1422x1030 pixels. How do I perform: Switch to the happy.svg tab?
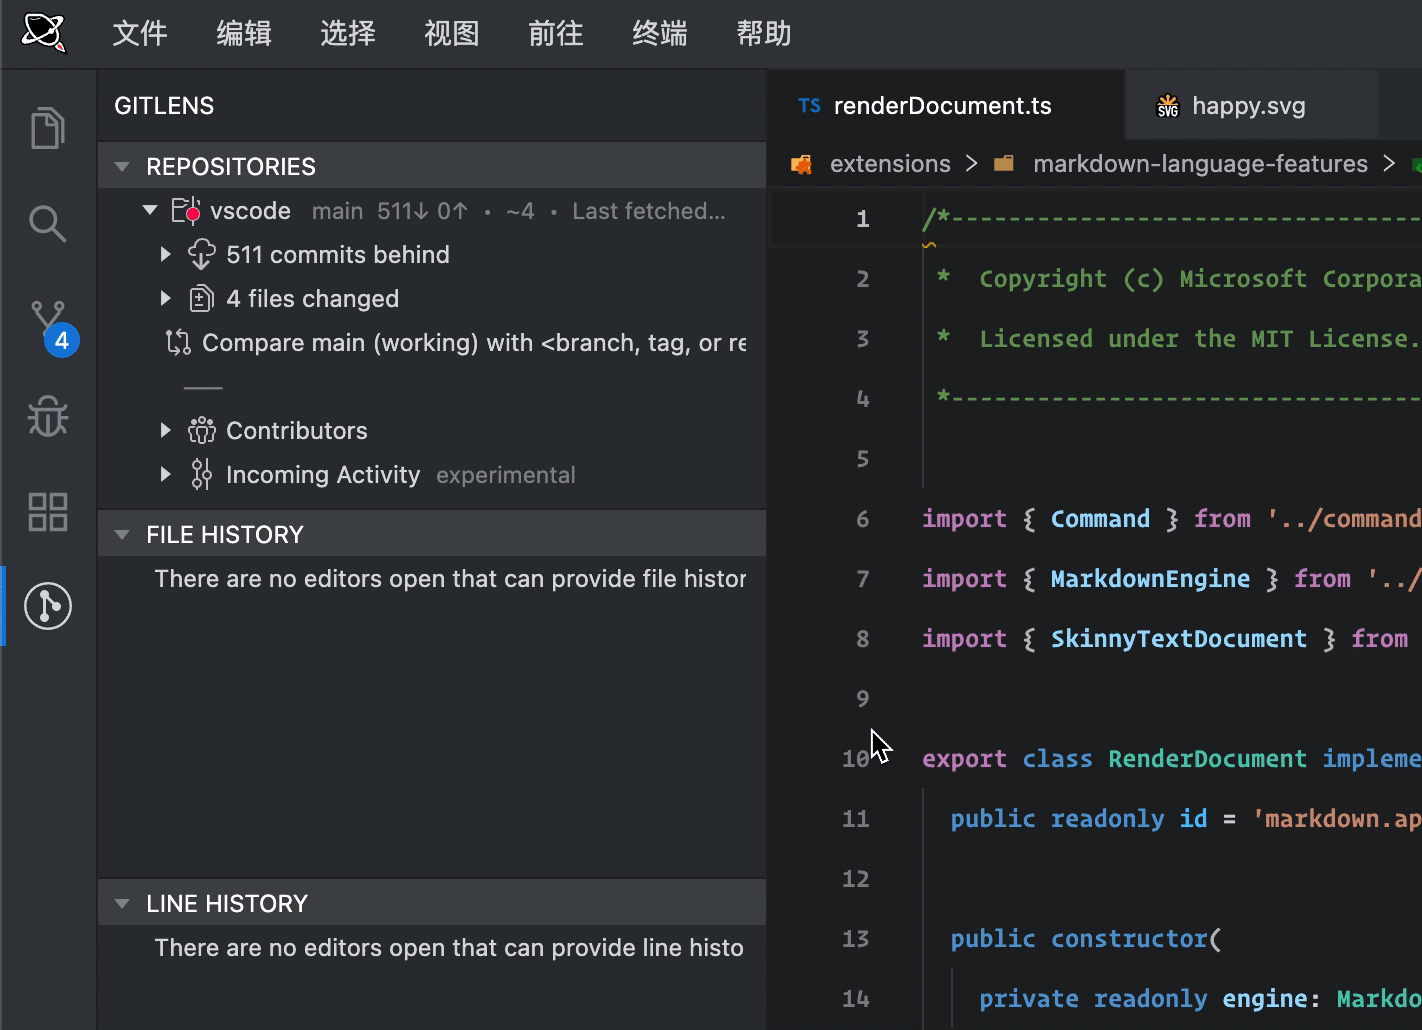(1250, 106)
